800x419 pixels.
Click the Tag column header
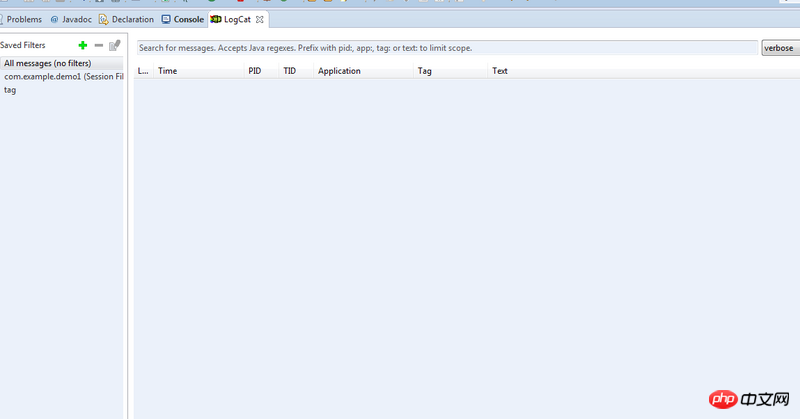point(451,71)
